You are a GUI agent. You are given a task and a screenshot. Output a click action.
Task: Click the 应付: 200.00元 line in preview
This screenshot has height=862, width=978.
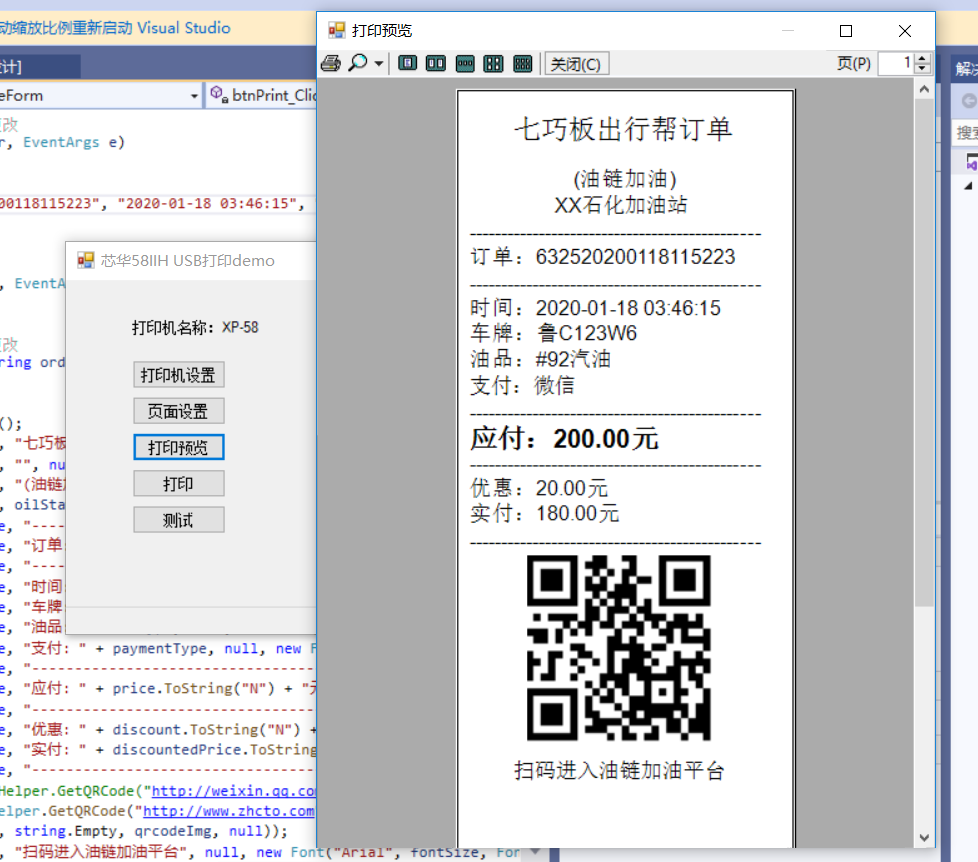(564, 438)
